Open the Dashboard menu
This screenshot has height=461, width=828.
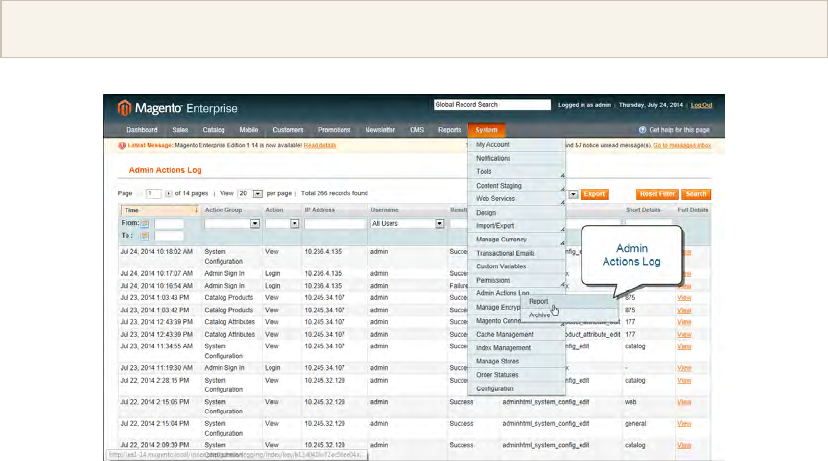[142, 130]
